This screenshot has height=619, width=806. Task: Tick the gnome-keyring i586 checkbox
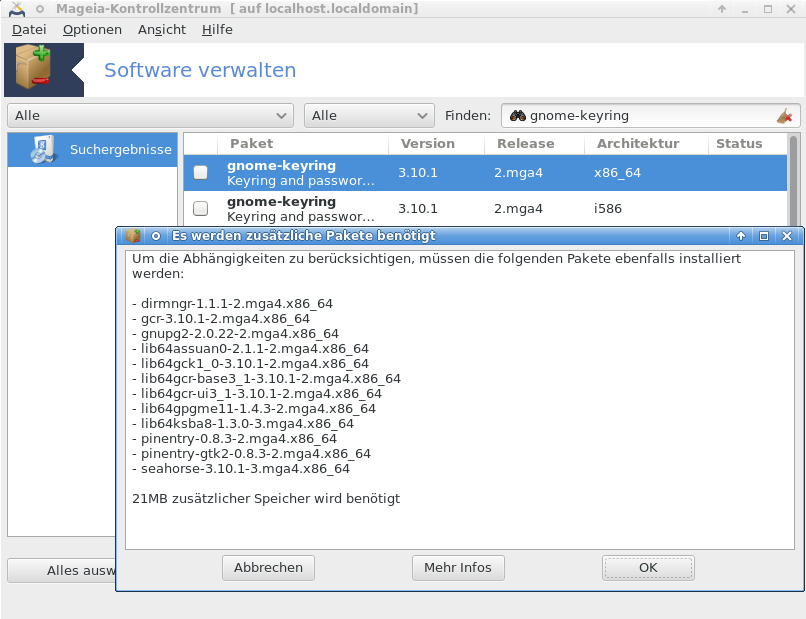200,208
